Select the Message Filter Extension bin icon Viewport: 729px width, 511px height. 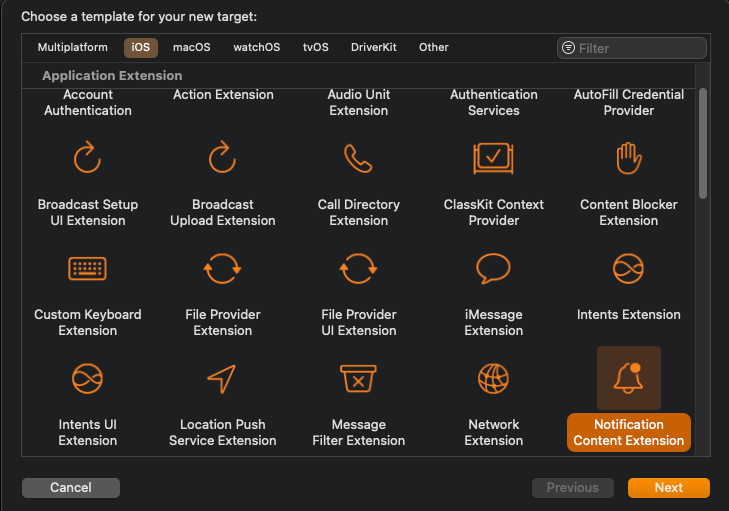[x=358, y=378]
